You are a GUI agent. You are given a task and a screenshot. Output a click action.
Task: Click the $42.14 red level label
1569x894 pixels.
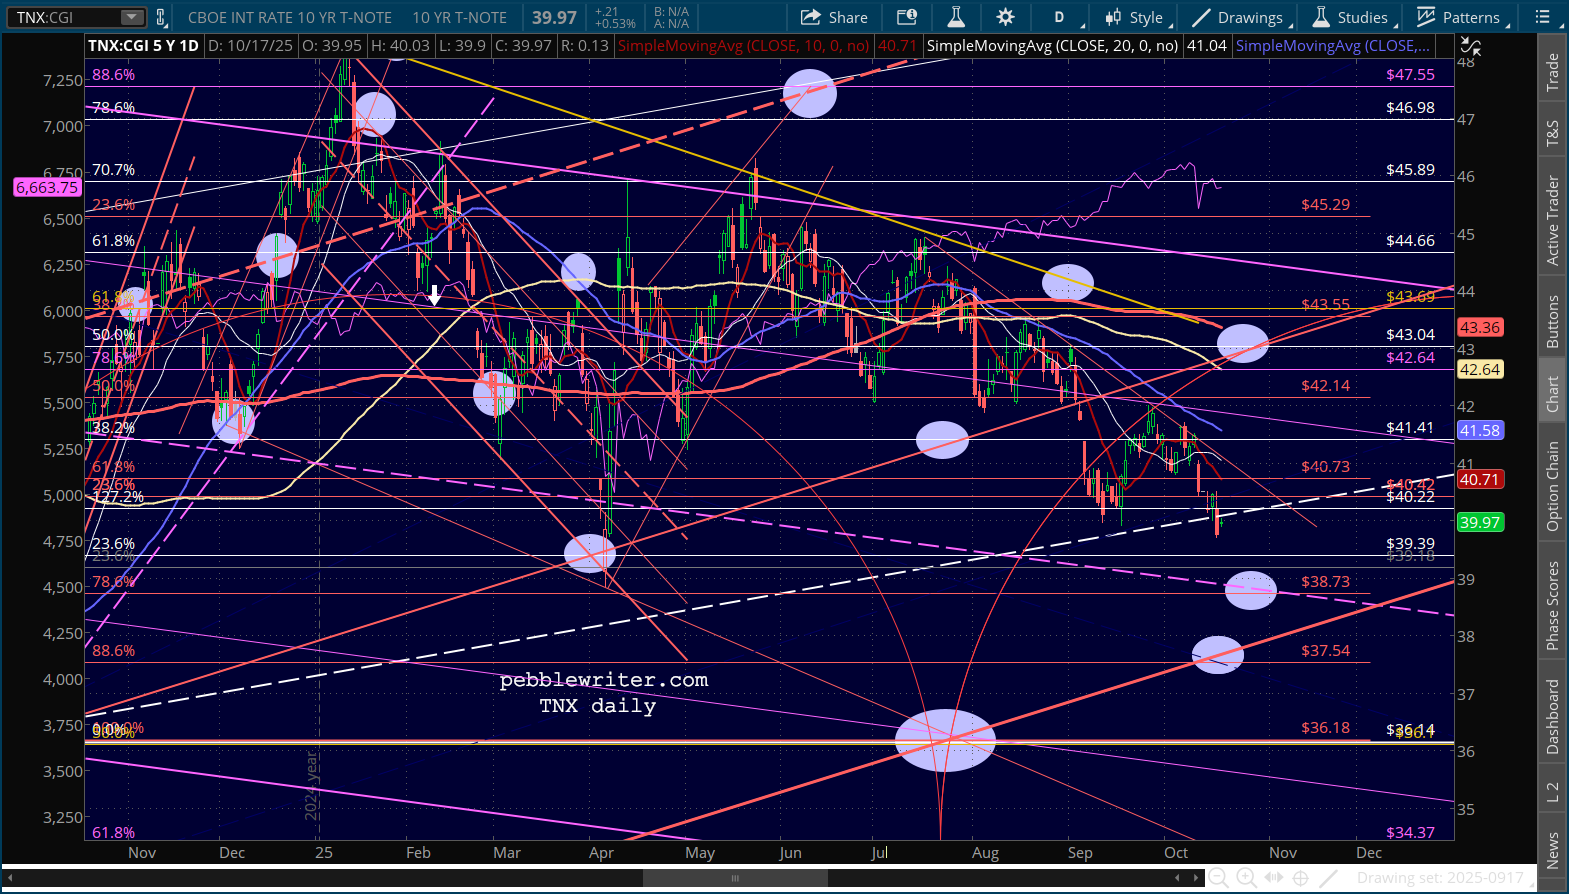click(1325, 386)
